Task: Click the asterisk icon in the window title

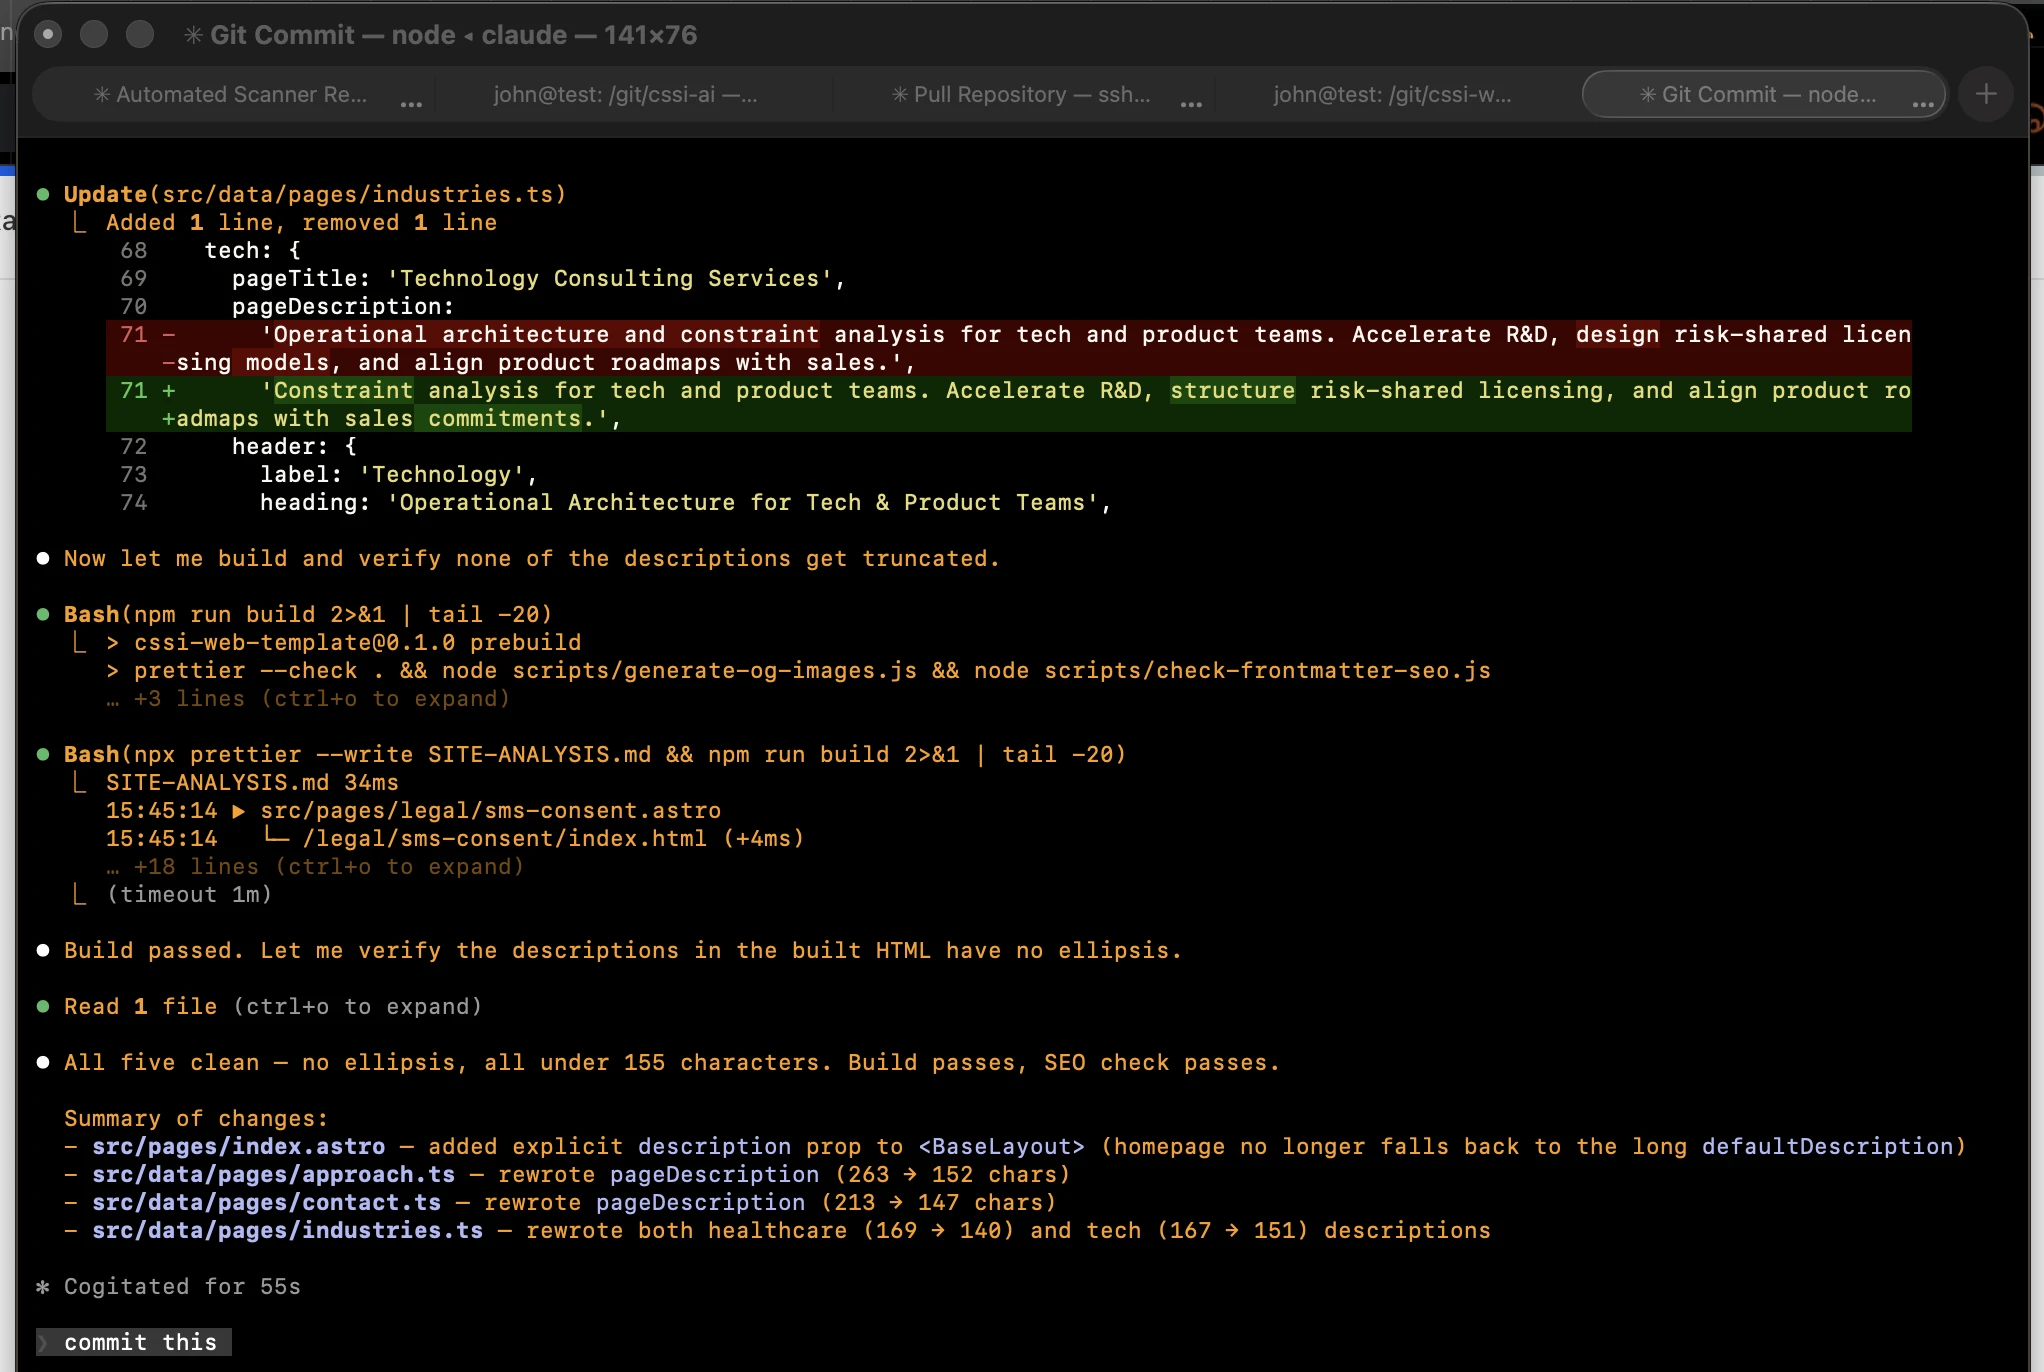Action: 191,35
